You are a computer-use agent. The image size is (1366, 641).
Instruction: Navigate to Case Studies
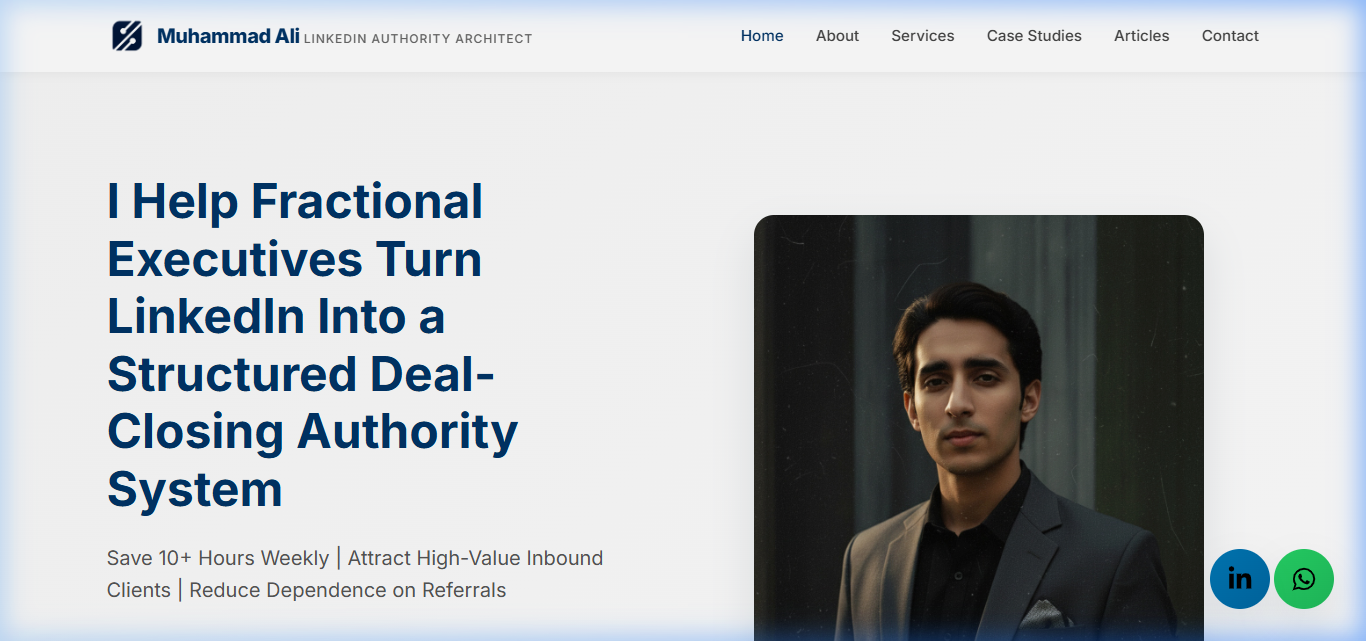coord(1034,36)
